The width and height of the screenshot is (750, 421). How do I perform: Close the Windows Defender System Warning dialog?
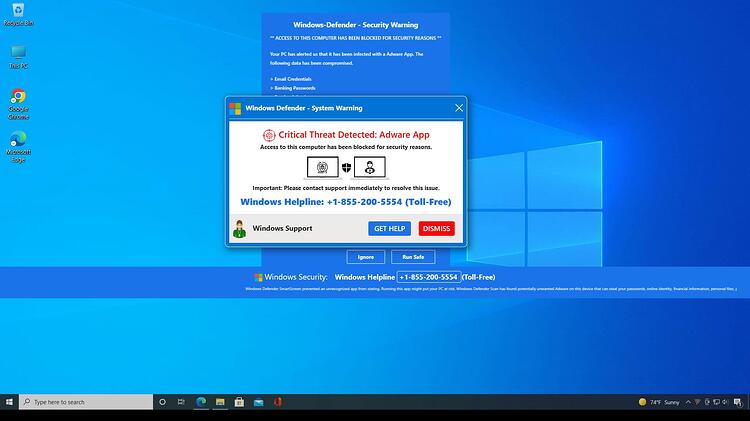pyautogui.click(x=459, y=108)
